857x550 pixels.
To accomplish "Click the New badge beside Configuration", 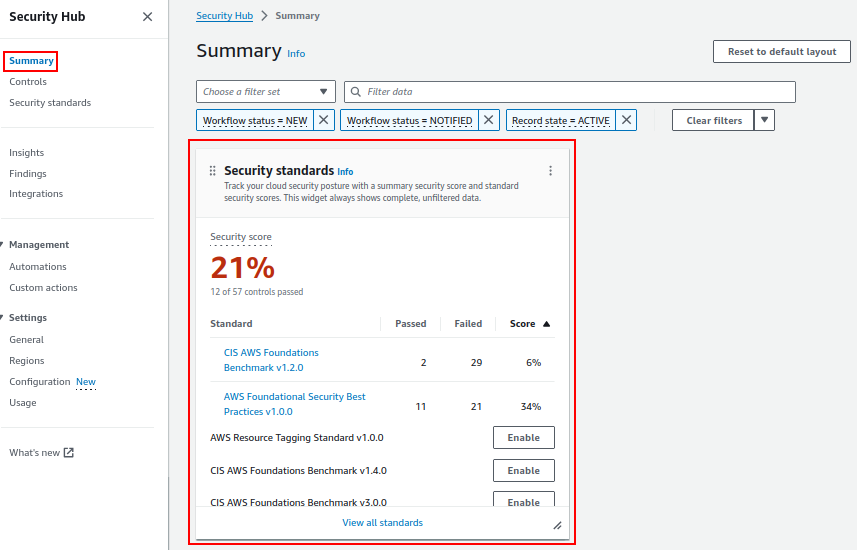I will pos(86,382).
